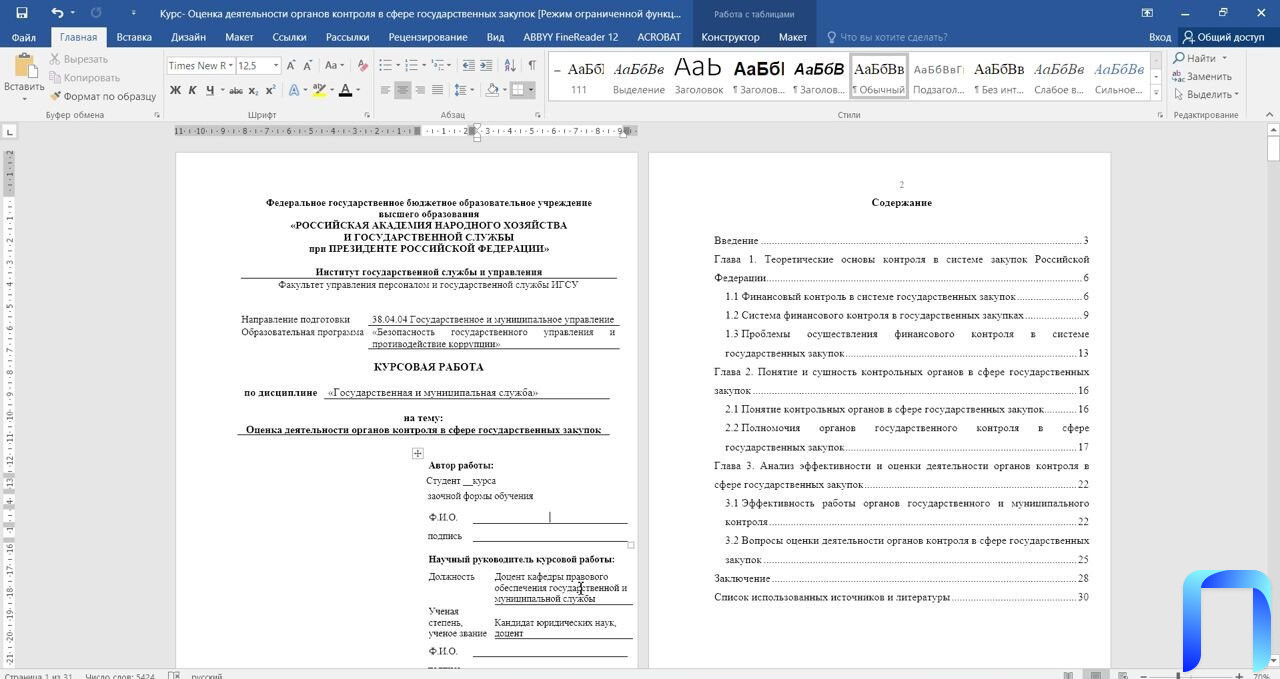This screenshot has width=1280, height=679.
Task: Toggle superscript x² formatting
Action: click(270, 90)
